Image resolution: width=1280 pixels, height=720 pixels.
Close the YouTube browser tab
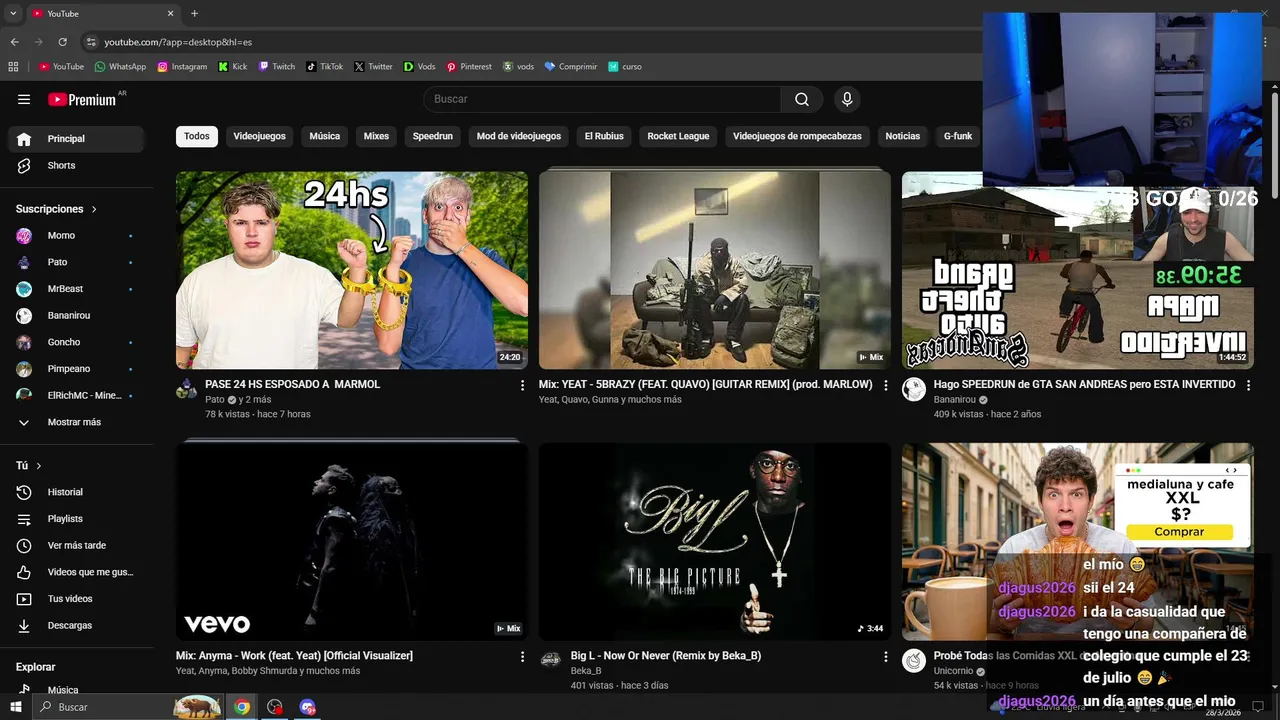pos(170,14)
